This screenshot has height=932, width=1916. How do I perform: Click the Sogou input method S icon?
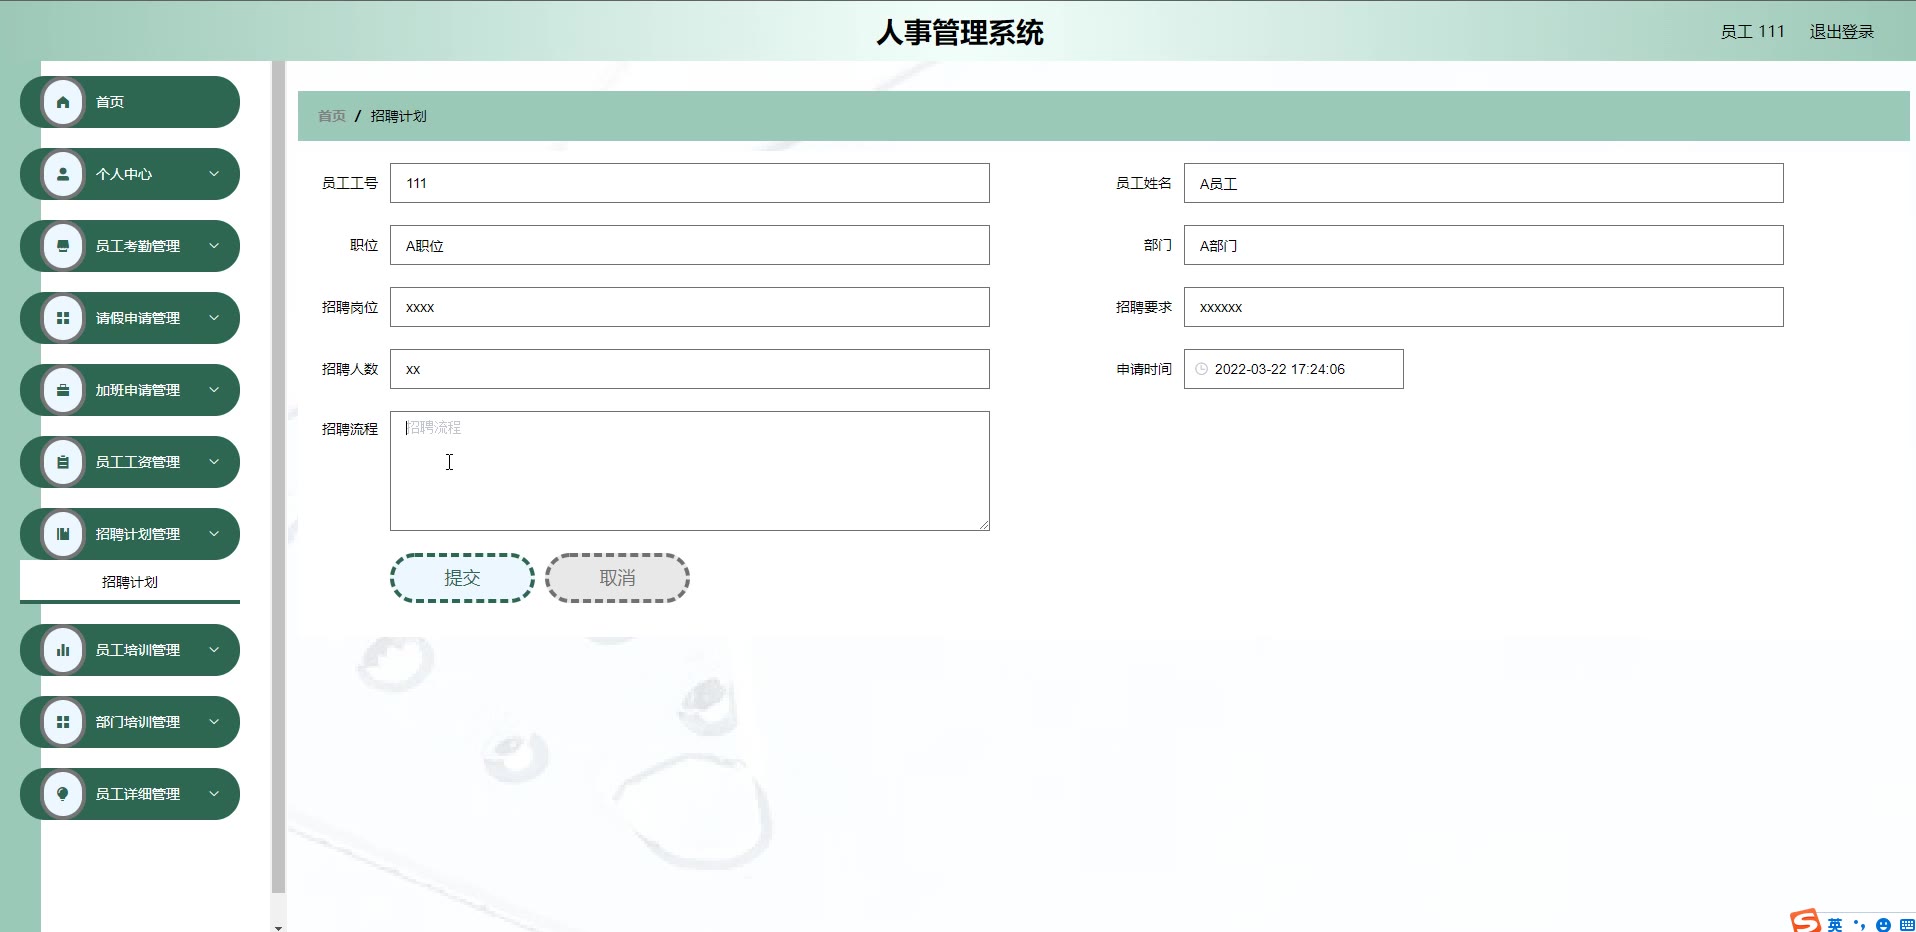pos(1805,921)
